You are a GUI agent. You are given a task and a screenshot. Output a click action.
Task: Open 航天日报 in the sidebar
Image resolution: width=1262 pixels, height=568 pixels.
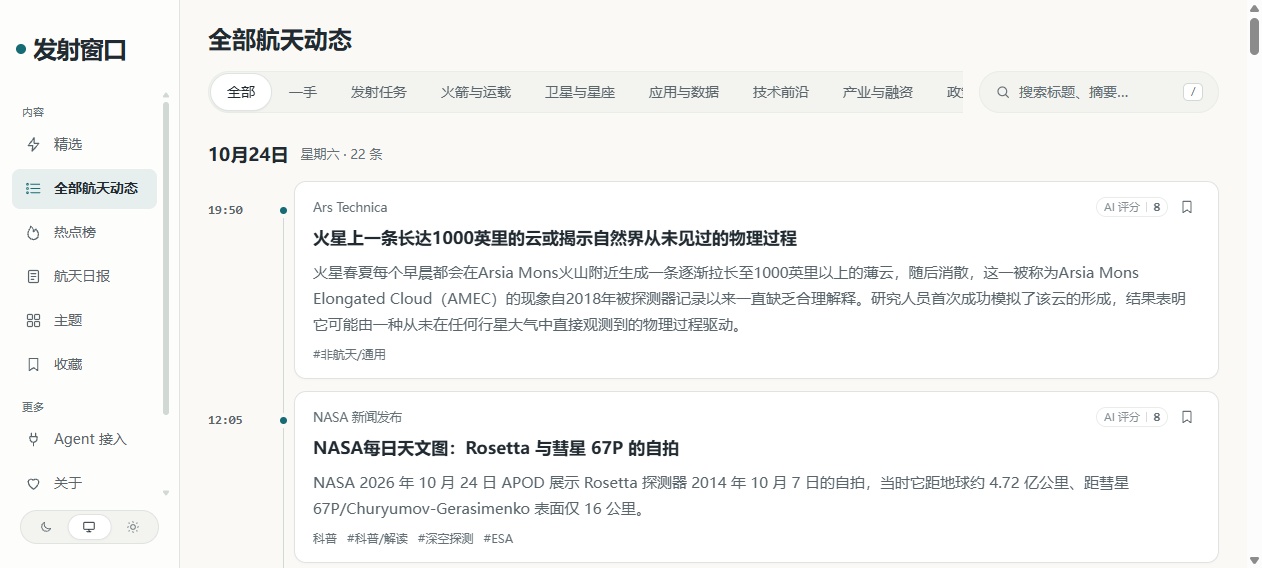pos(85,276)
